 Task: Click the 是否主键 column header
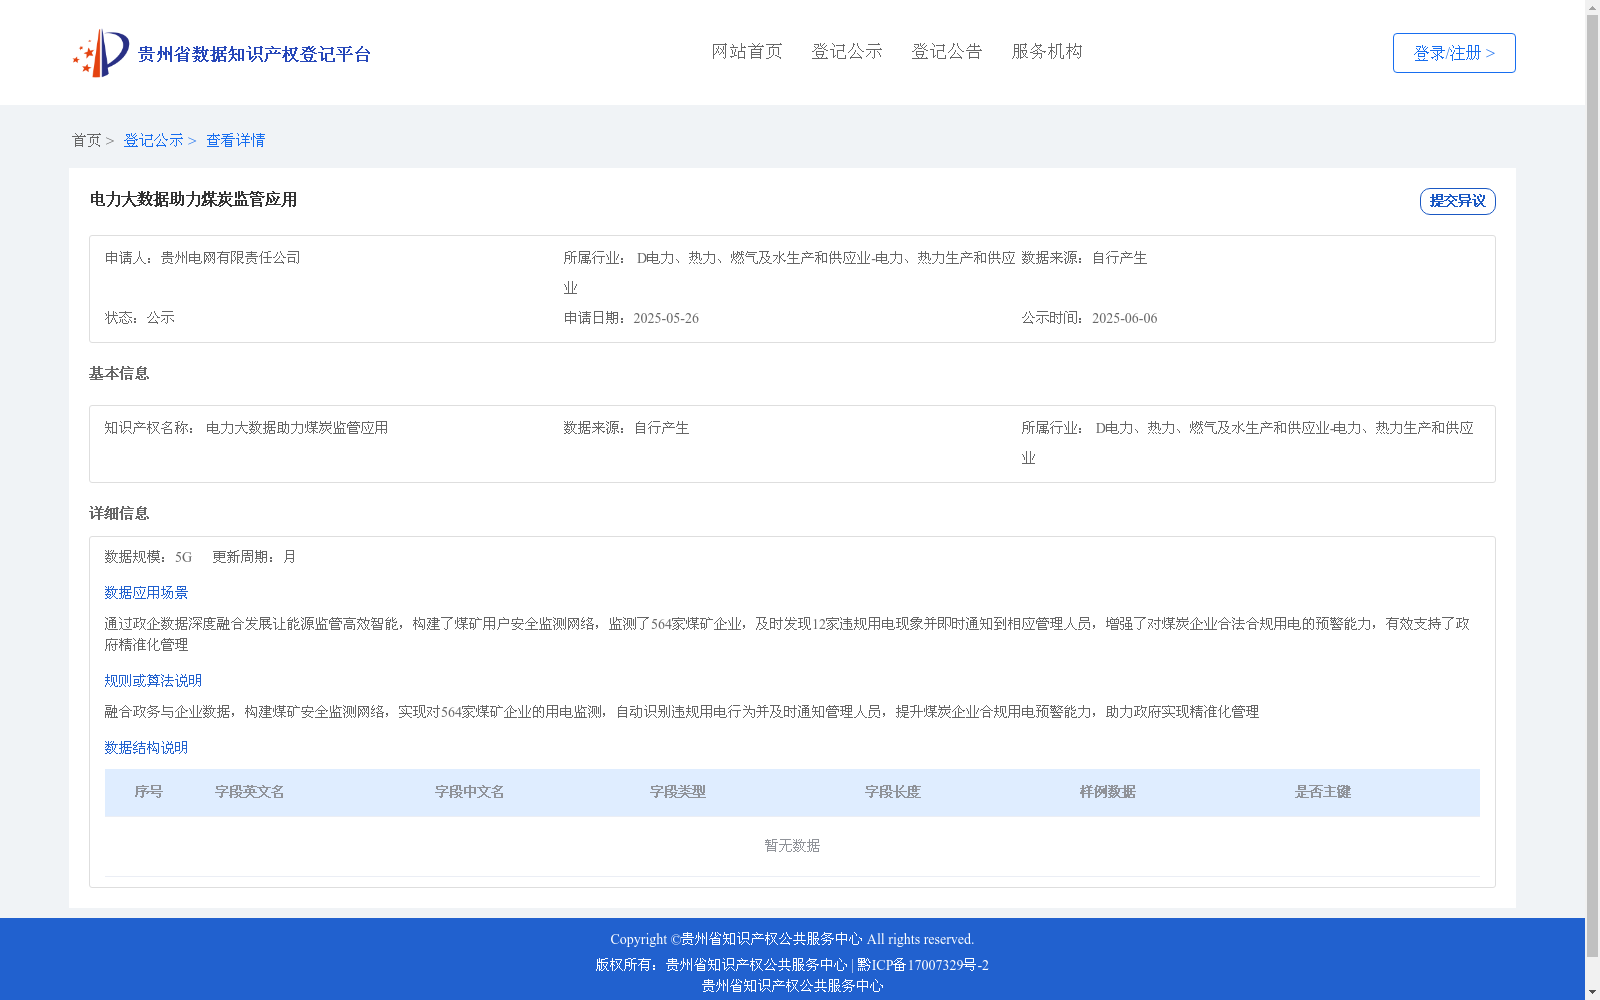tap(1322, 792)
